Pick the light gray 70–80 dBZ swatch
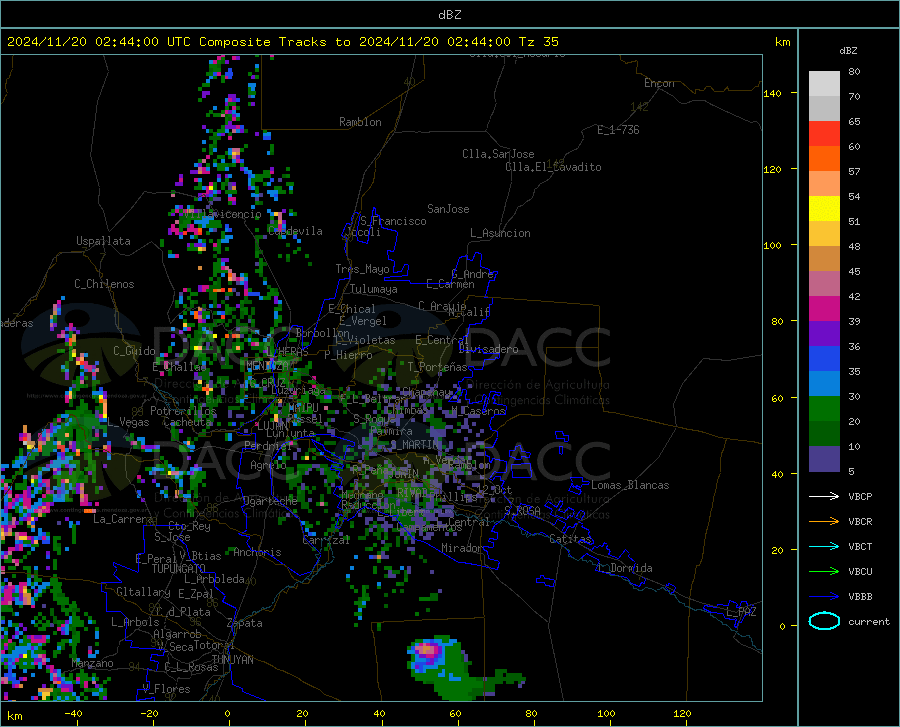Image resolution: width=900 pixels, height=727 pixels. click(824, 84)
